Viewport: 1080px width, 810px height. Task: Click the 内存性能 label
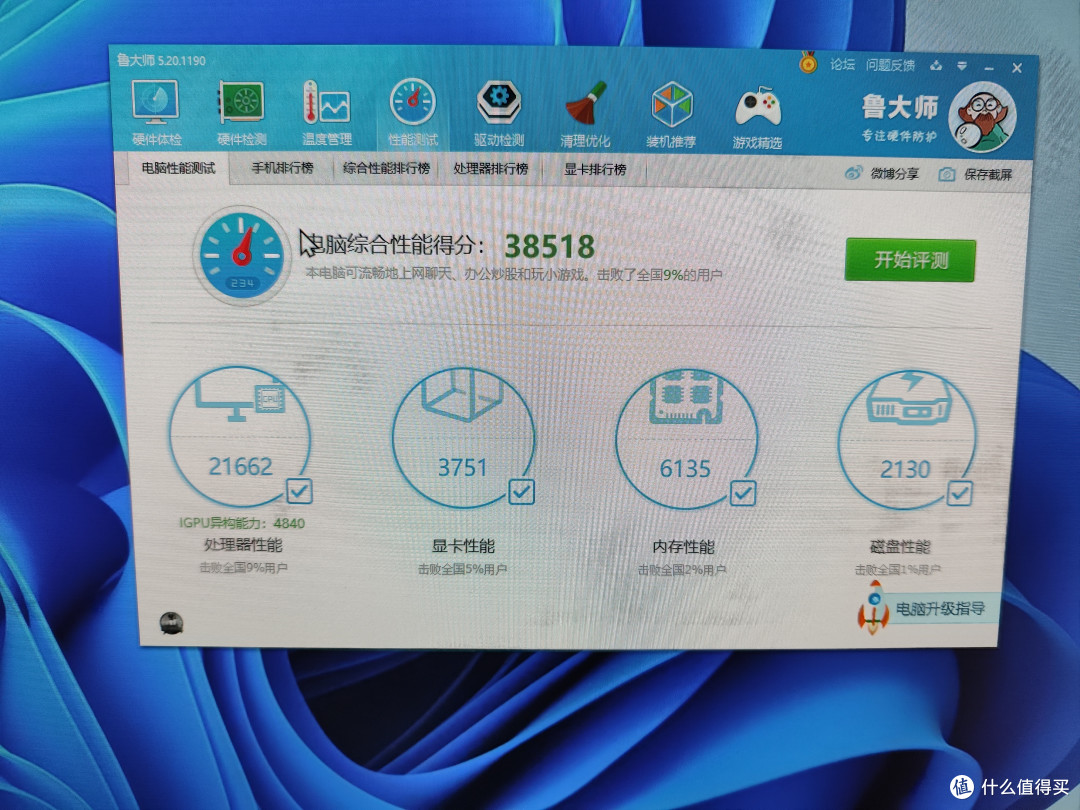click(x=683, y=547)
